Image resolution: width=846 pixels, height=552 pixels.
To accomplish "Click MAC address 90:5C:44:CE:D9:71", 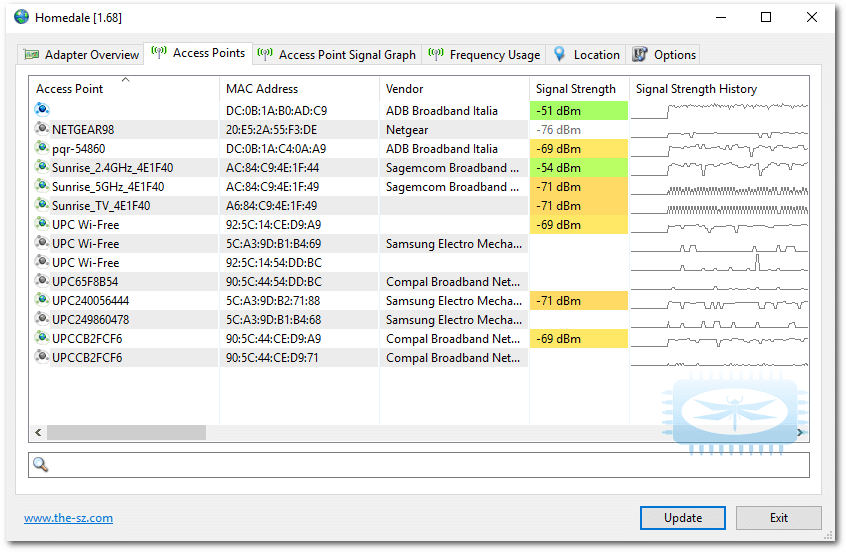I will click(x=272, y=358).
